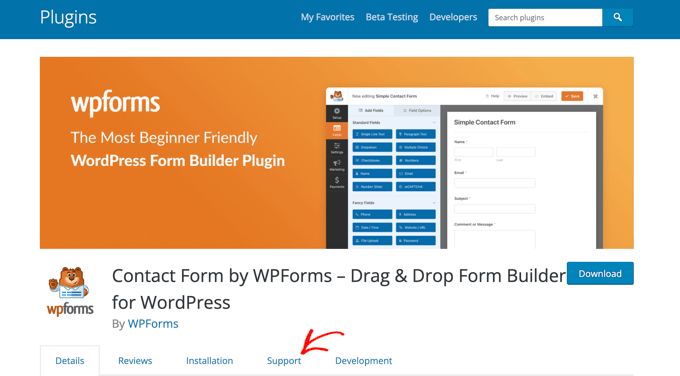Select the Details tab

(x=70, y=360)
